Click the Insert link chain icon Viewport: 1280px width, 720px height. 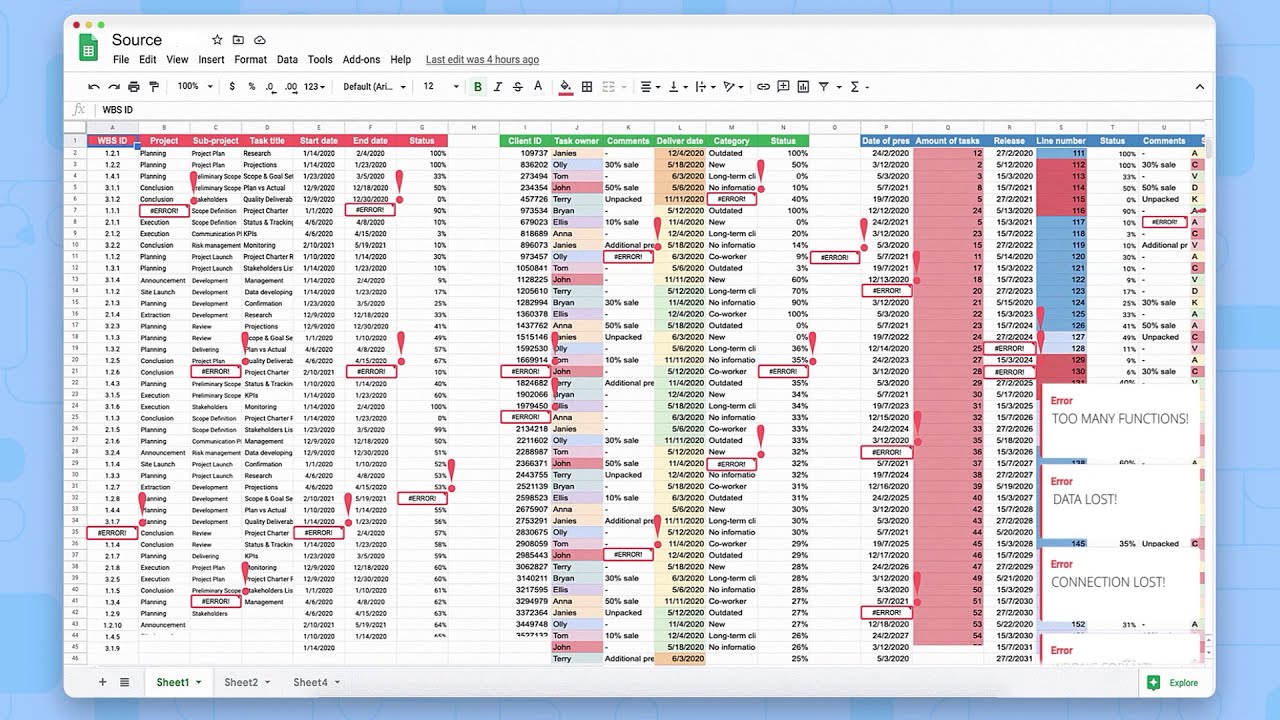[763, 87]
